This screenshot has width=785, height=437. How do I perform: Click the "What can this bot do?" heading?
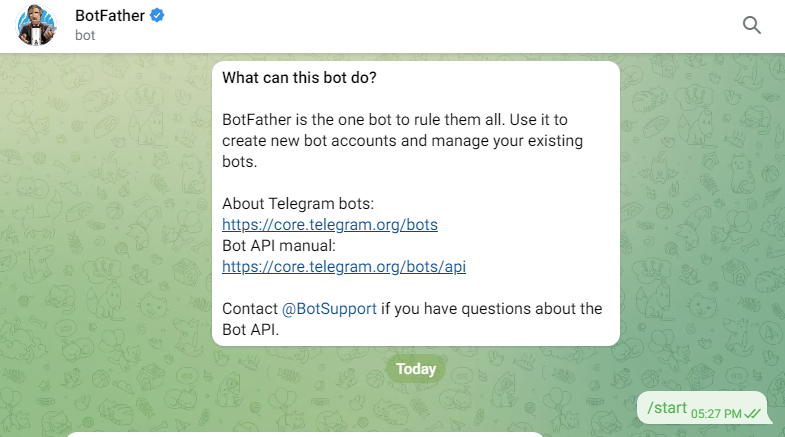click(299, 77)
